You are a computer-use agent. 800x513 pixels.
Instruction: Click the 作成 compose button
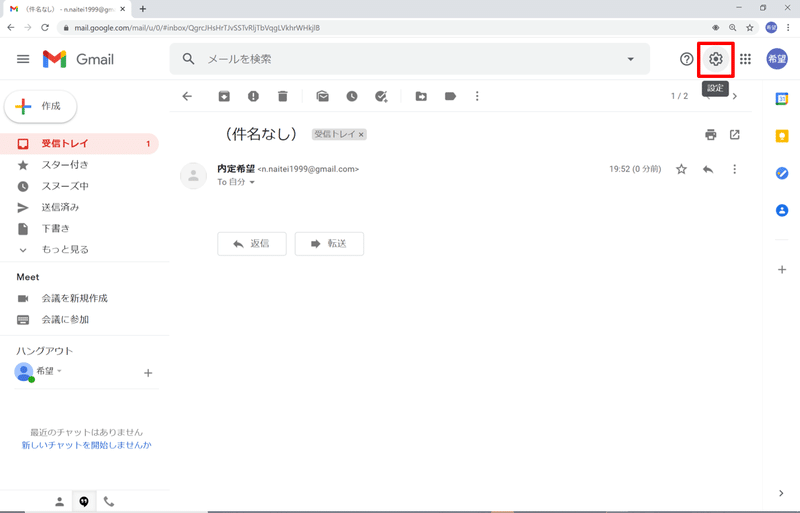coord(40,106)
